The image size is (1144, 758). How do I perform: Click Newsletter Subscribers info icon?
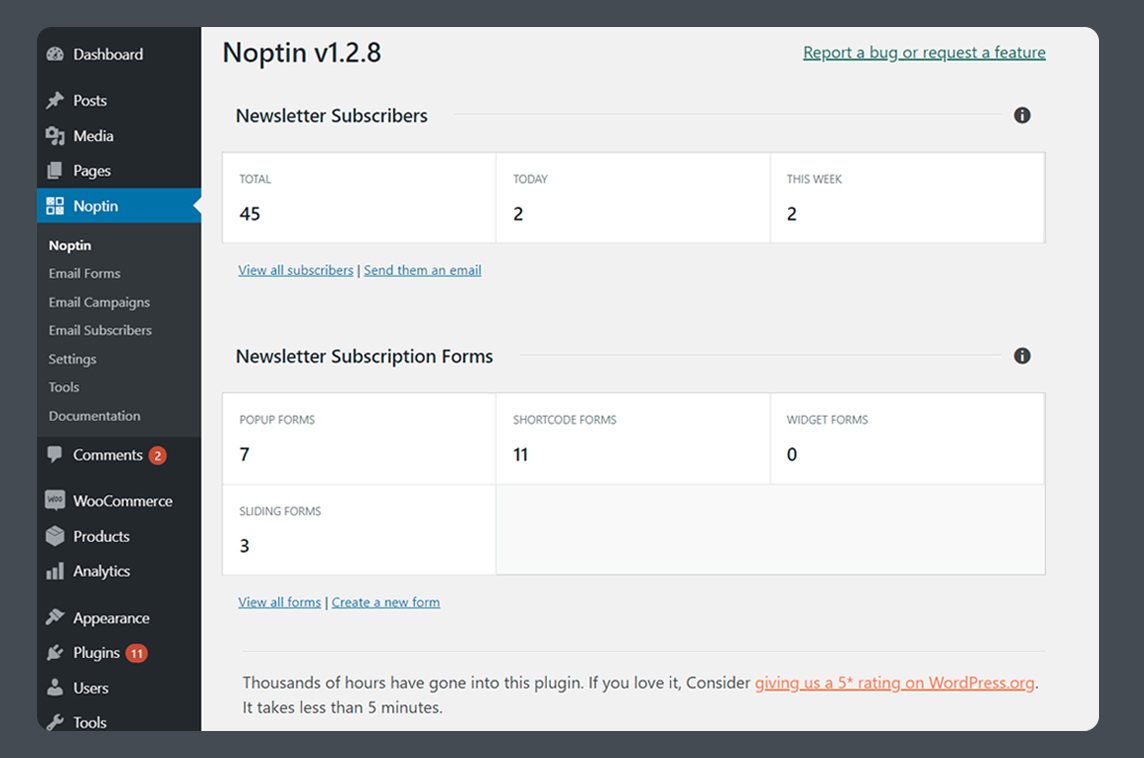click(x=1022, y=115)
